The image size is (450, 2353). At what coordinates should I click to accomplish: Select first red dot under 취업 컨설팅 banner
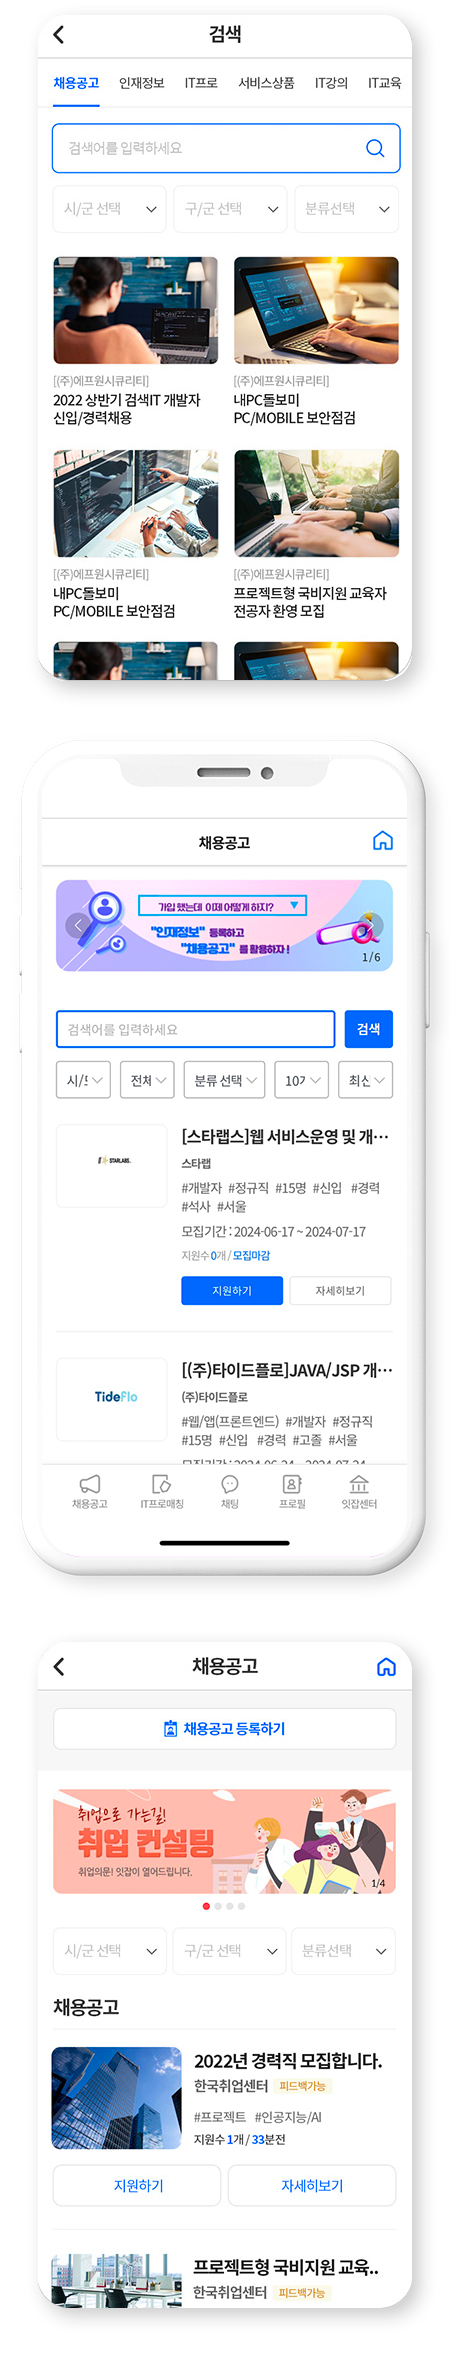(x=206, y=1906)
